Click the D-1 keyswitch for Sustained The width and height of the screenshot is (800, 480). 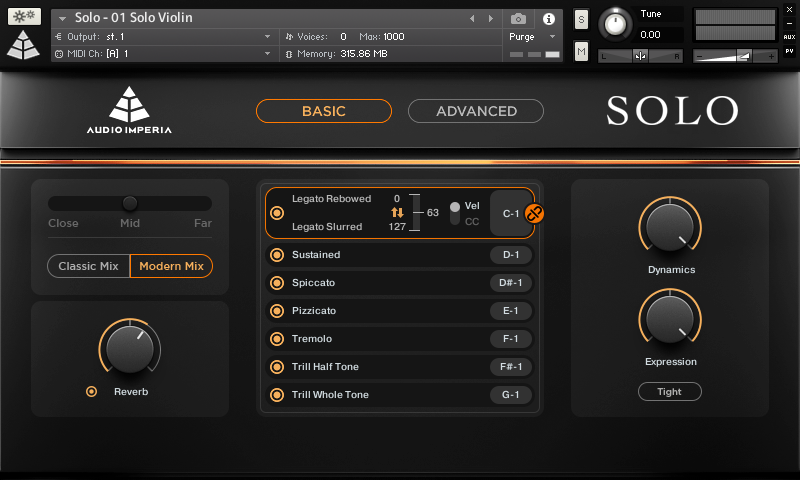tap(511, 255)
